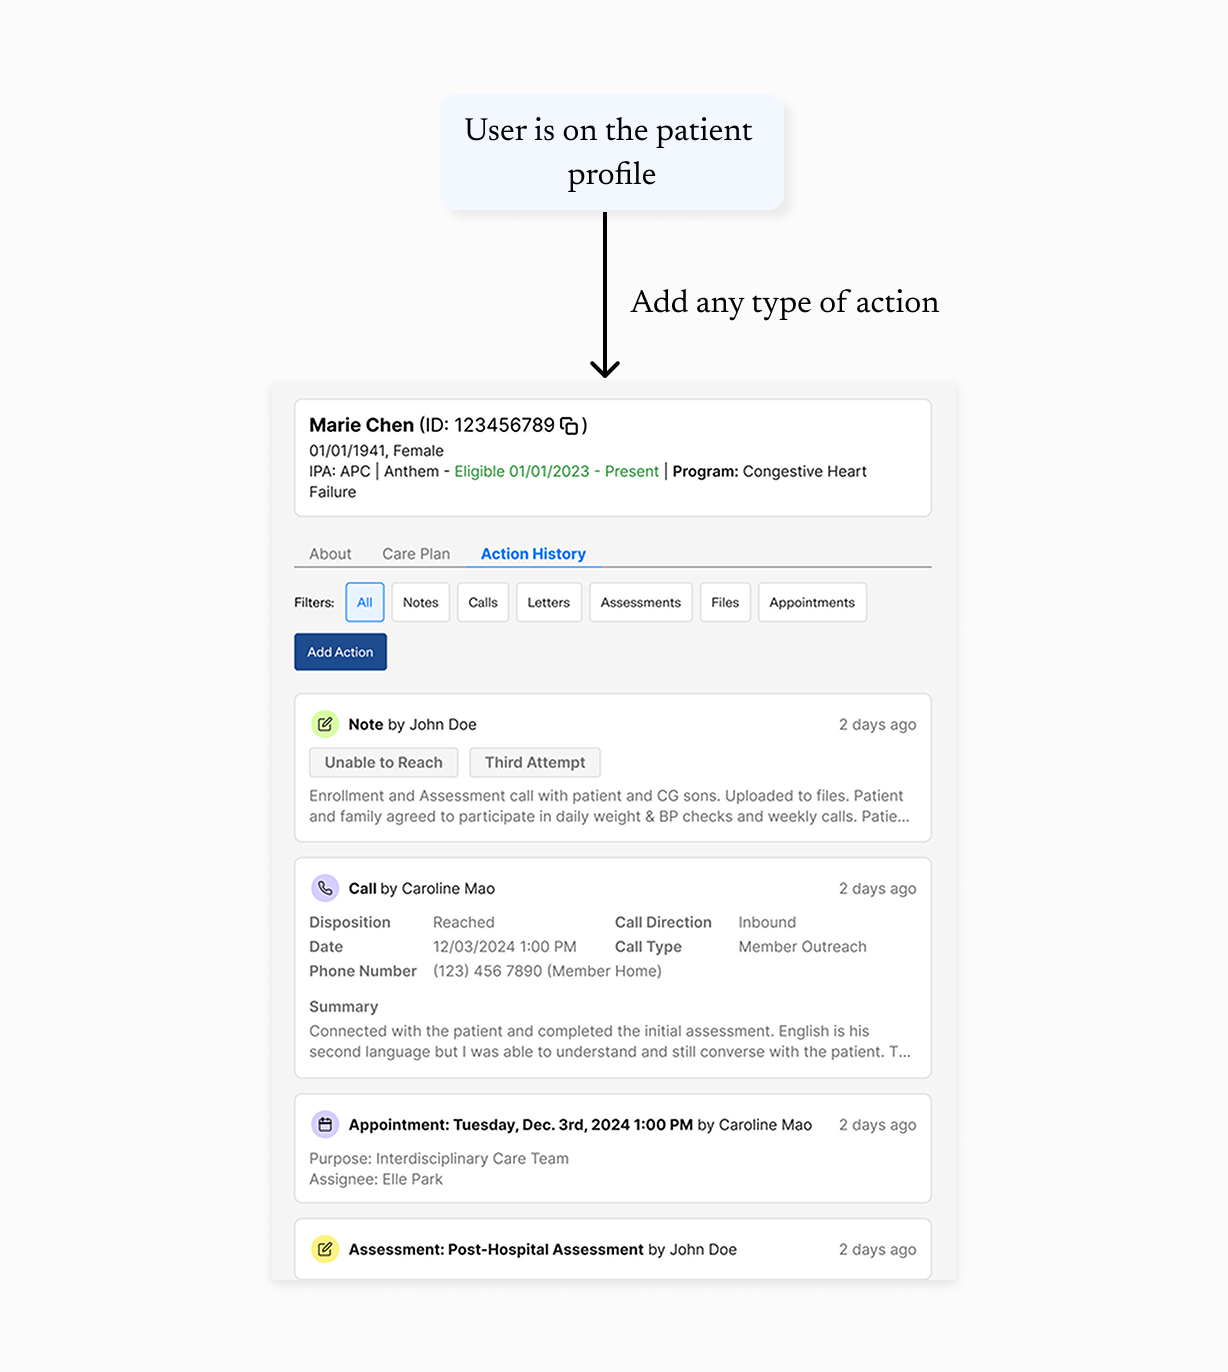Click the Add Action button
Viewport: 1228px width, 1372px height.
(340, 652)
